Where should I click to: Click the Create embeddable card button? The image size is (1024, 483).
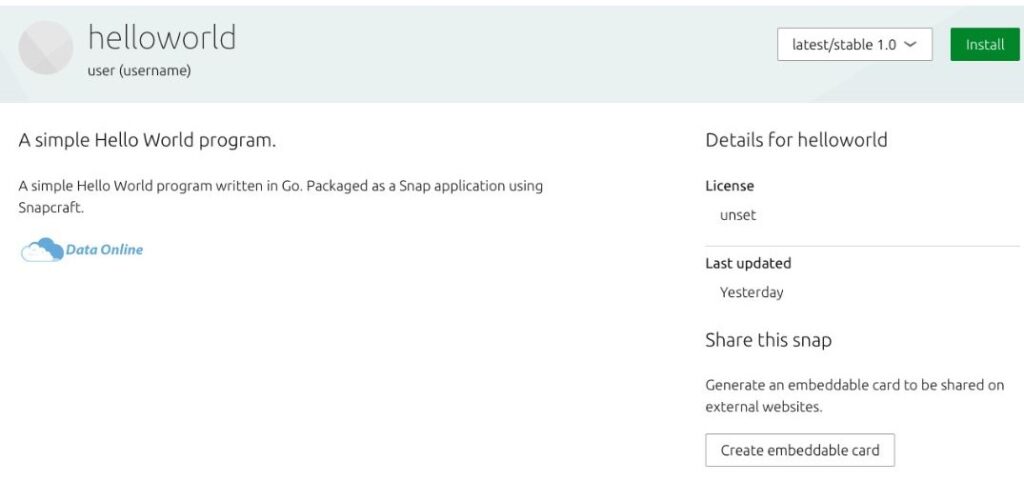(x=800, y=450)
